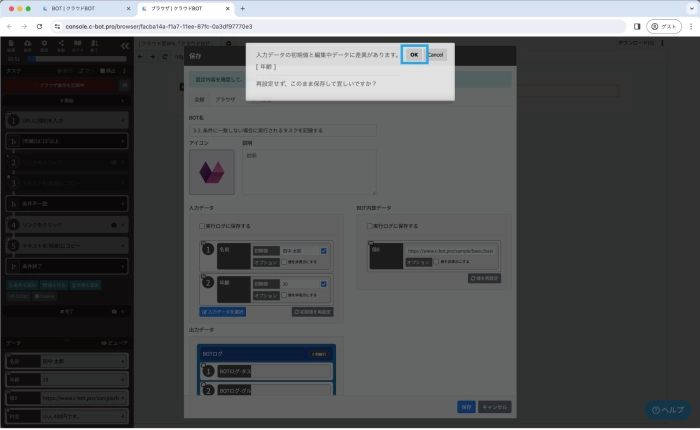
Task: Click the purple BOT icon thumbnail
Action: (212, 171)
